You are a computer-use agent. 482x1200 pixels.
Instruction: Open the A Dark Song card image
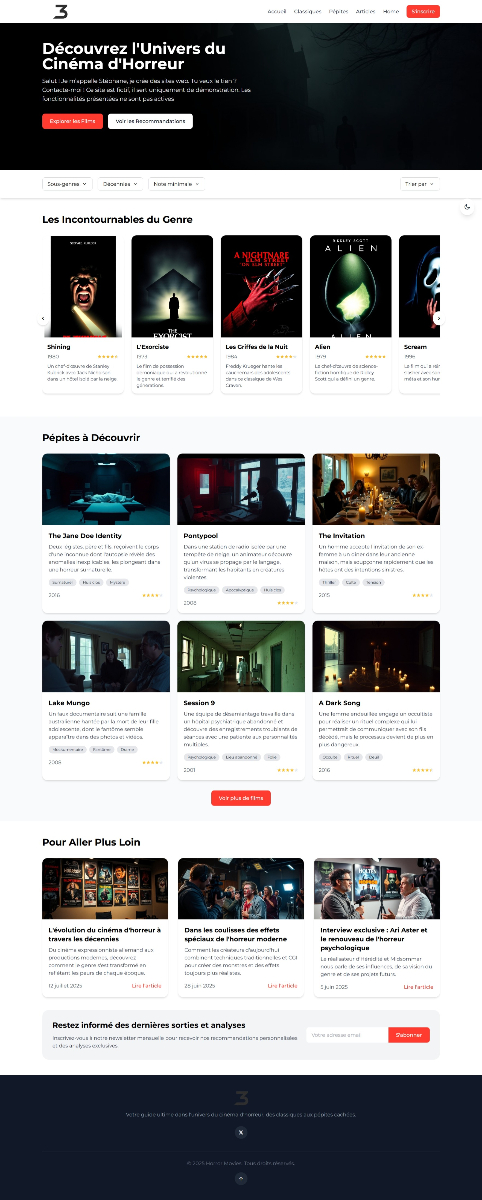click(376, 656)
